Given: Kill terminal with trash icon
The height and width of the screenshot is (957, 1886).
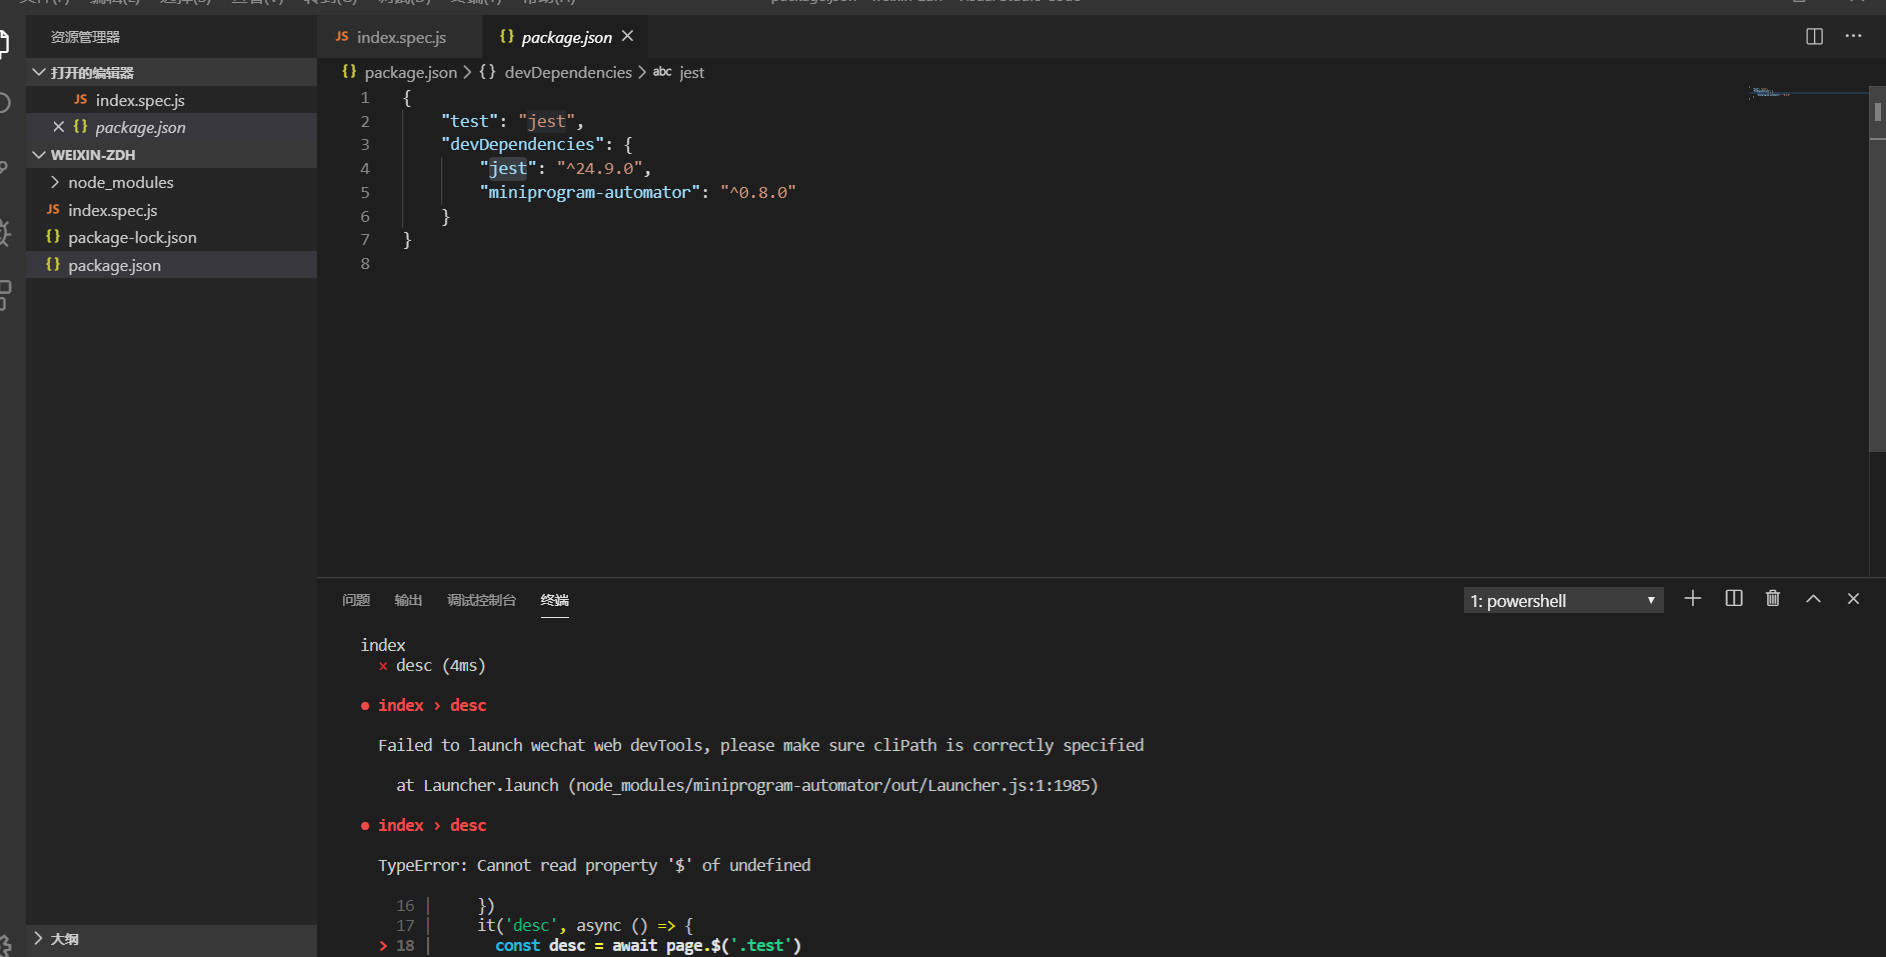Looking at the screenshot, I should point(1773,599).
